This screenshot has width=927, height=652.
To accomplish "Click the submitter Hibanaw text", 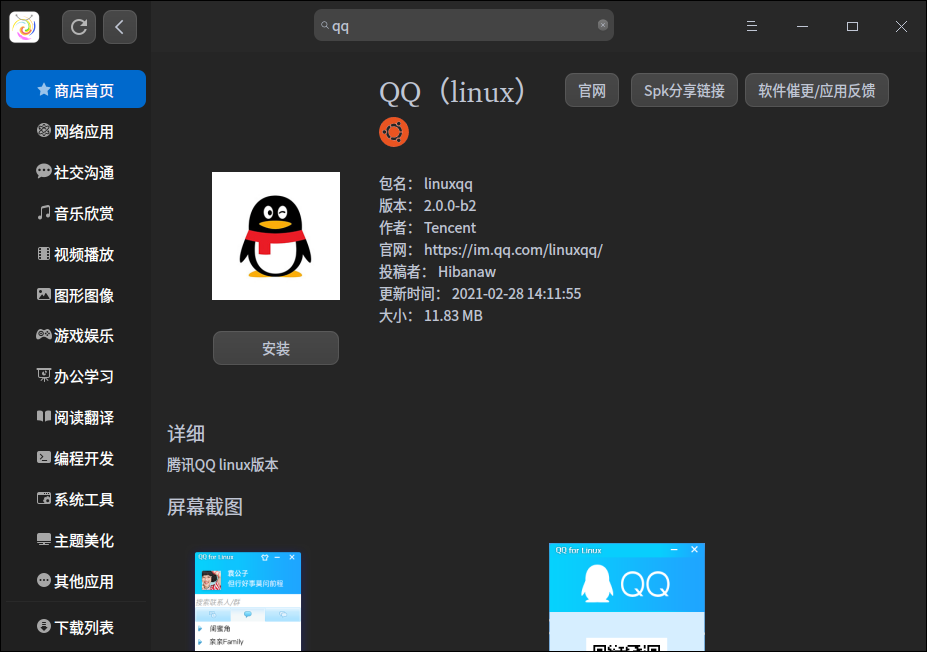I will [466, 272].
